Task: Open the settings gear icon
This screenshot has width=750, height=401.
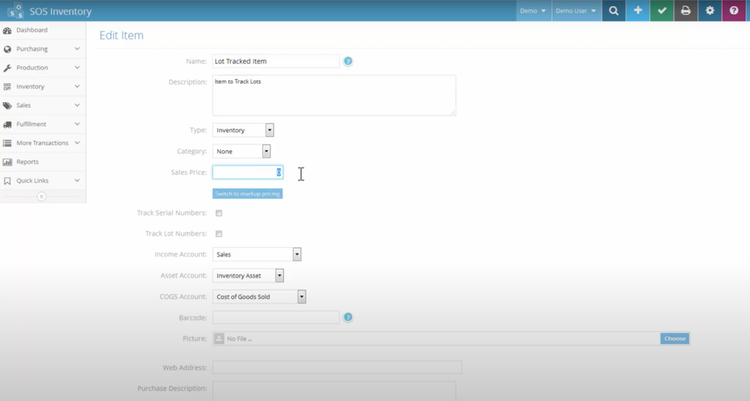Action: click(x=709, y=10)
